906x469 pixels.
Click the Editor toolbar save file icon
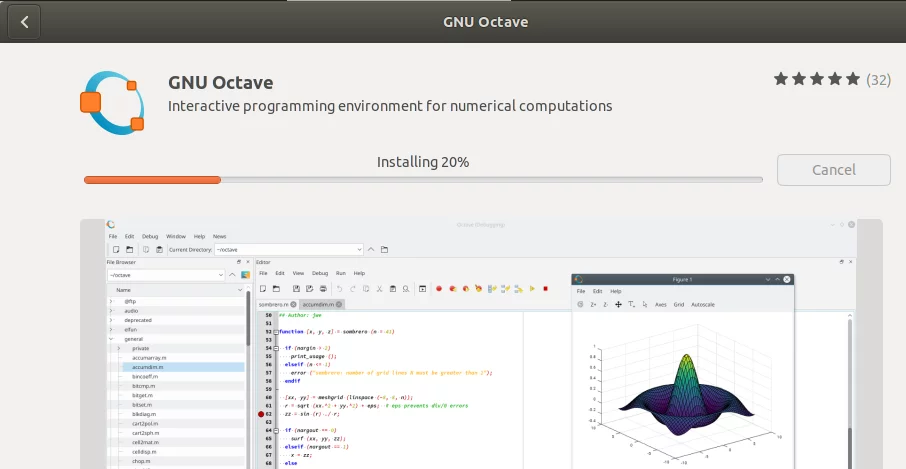tap(296, 289)
